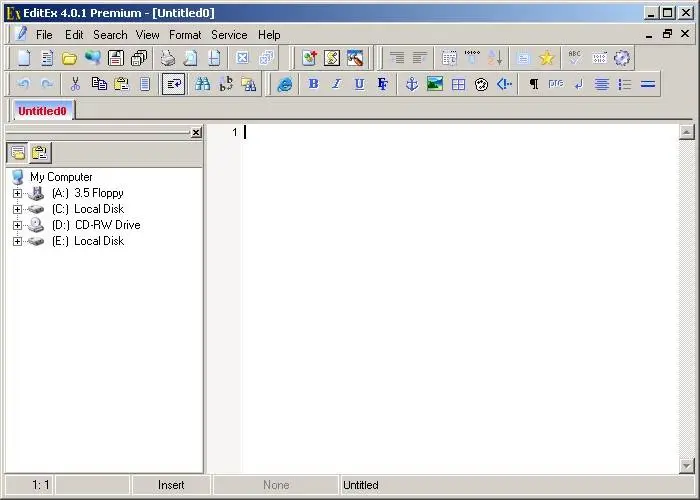Expand the (E:) Local Disk node
Image resolution: width=700 pixels, height=500 pixels.
(x=17, y=242)
